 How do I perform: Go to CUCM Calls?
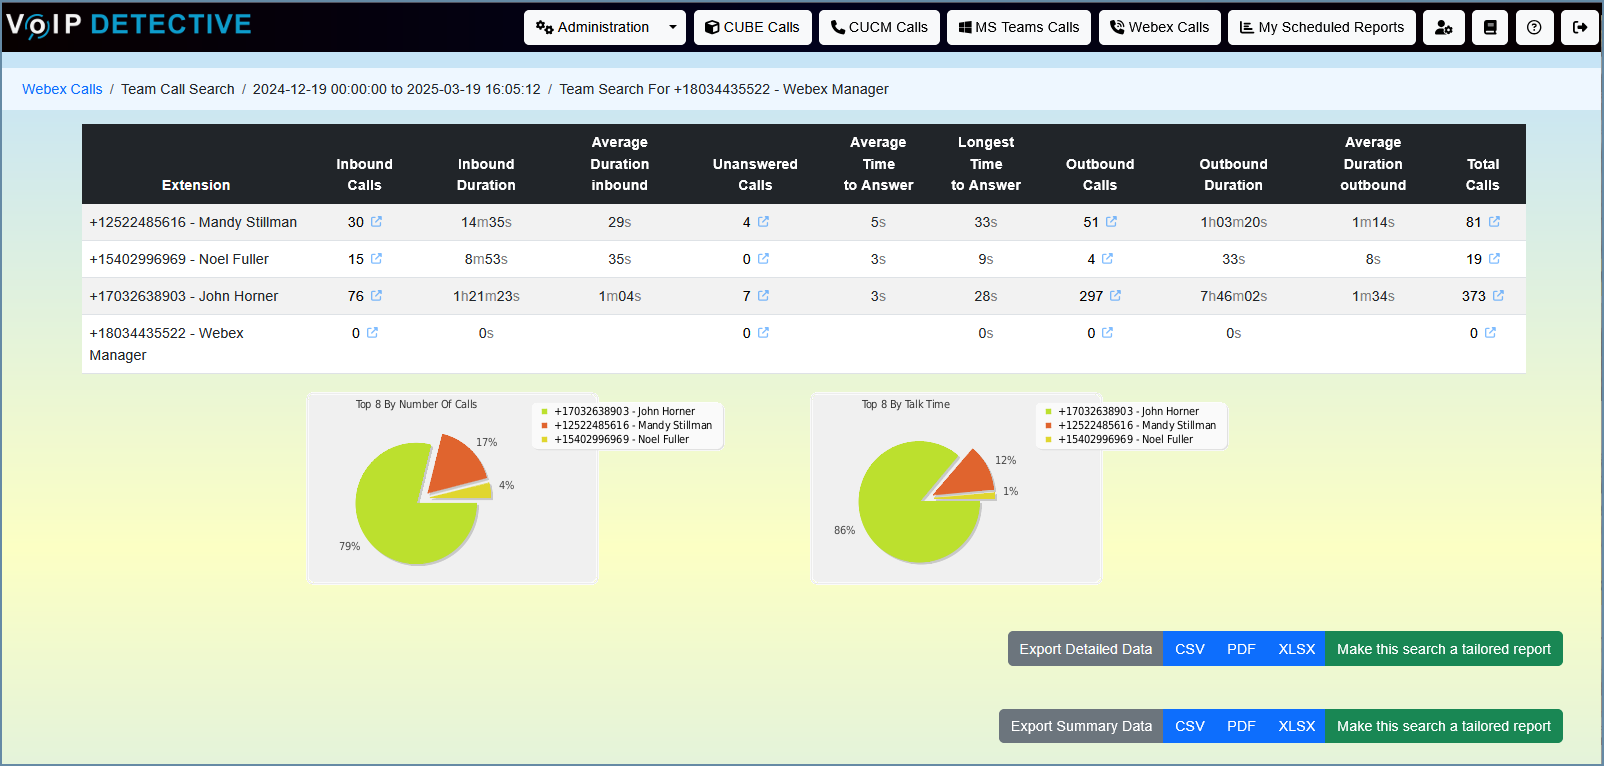879,28
